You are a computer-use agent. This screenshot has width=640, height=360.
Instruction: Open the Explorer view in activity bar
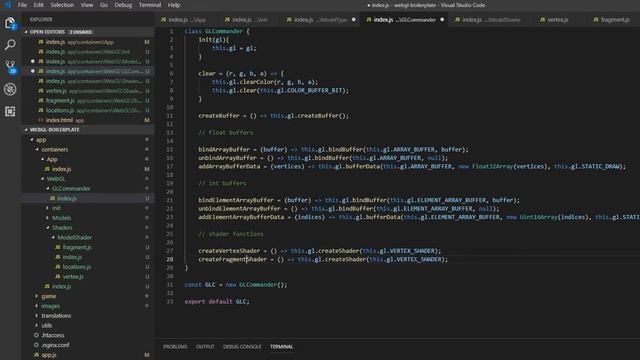click(x=10, y=23)
